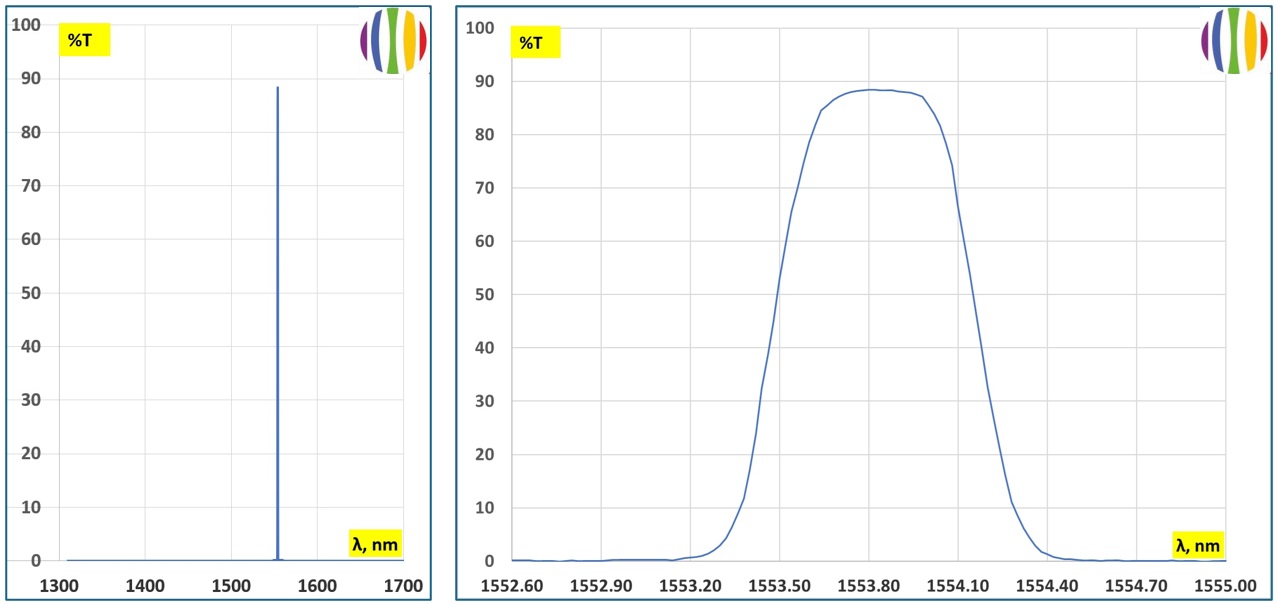Click the 'λ, nm' label in left chart
The image size is (1276, 604).
pos(375,543)
